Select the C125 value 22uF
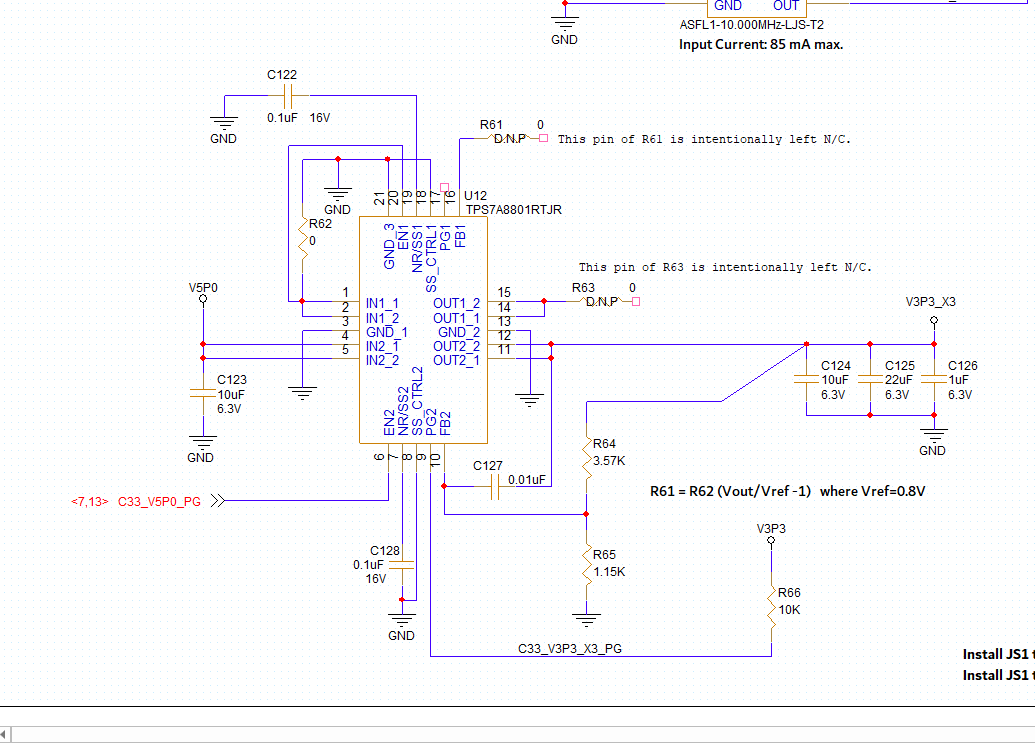Image resolution: width=1035 pixels, height=743 pixels. click(x=898, y=379)
